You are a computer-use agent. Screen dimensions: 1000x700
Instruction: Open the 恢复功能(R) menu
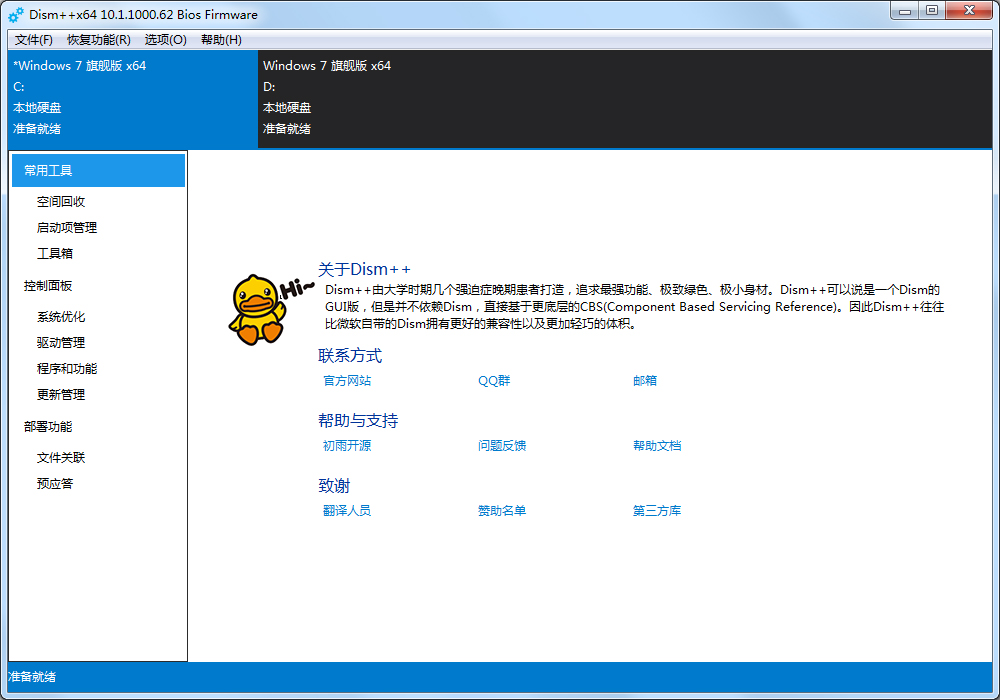pyautogui.click(x=99, y=40)
